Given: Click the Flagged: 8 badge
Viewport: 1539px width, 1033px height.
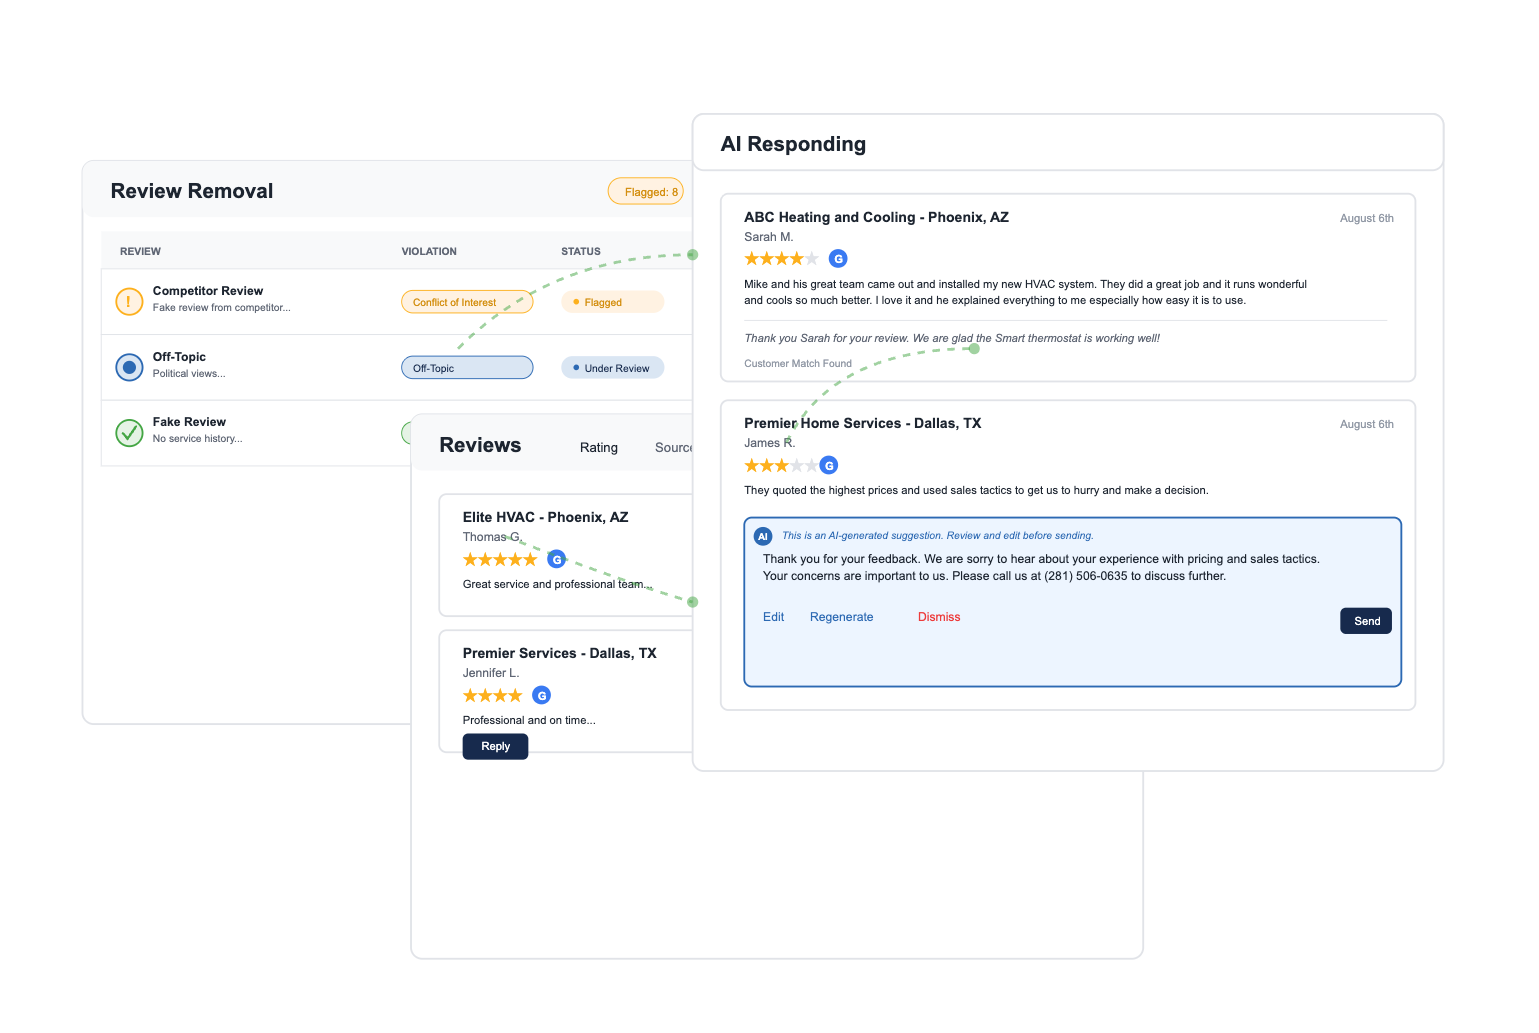Looking at the screenshot, I should click(646, 192).
